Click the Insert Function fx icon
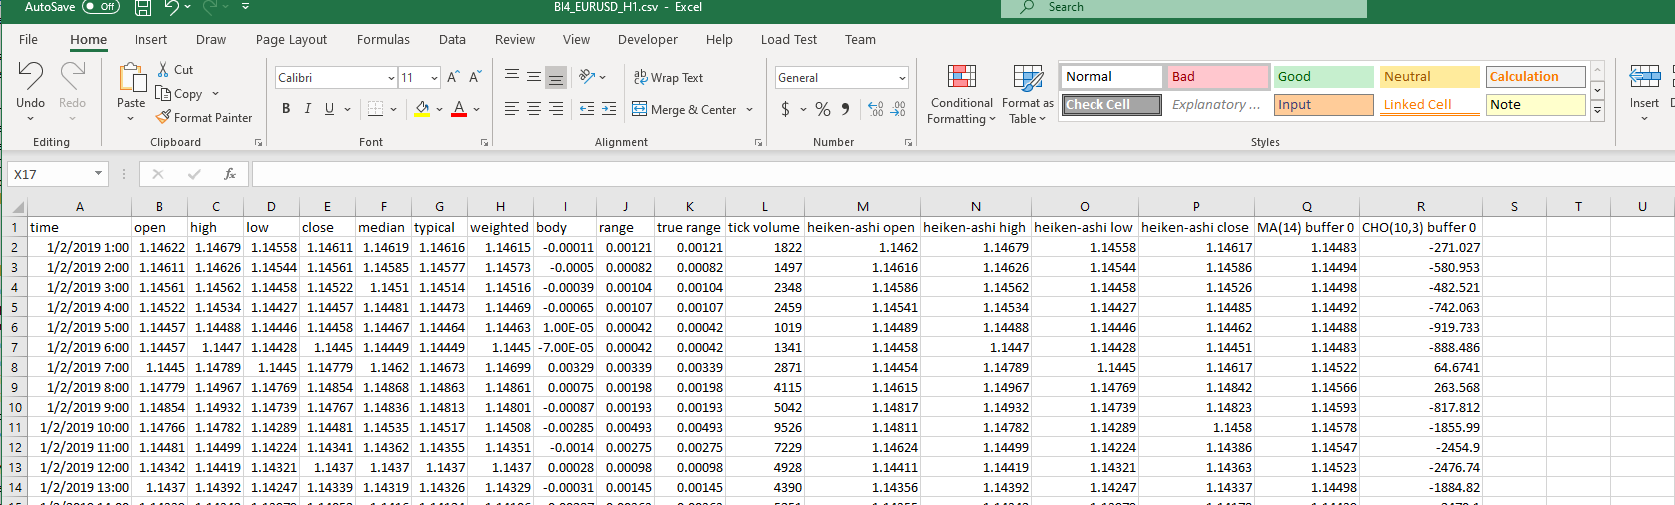This screenshot has height=505, width=1675. pyautogui.click(x=230, y=174)
